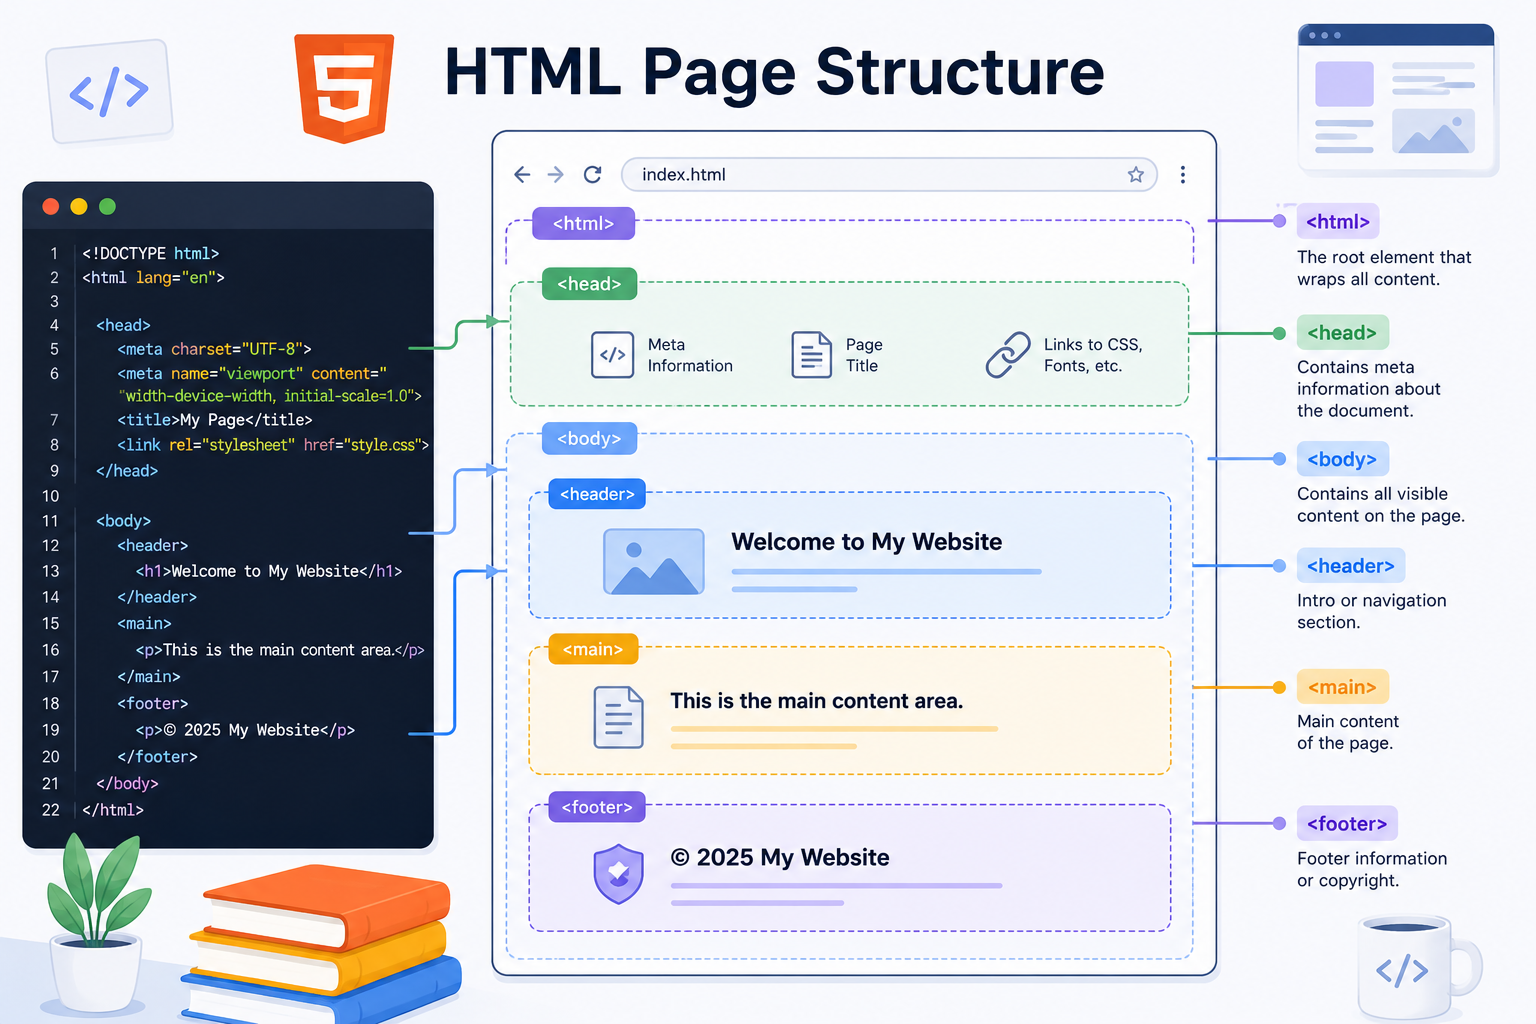Viewport: 1536px width, 1024px height.
Task: Click 'The root element that wraps all content.'
Action: pos(1384,268)
